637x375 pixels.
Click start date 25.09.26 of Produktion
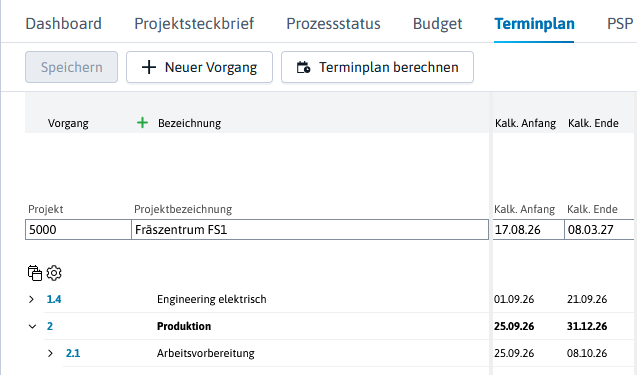514,326
